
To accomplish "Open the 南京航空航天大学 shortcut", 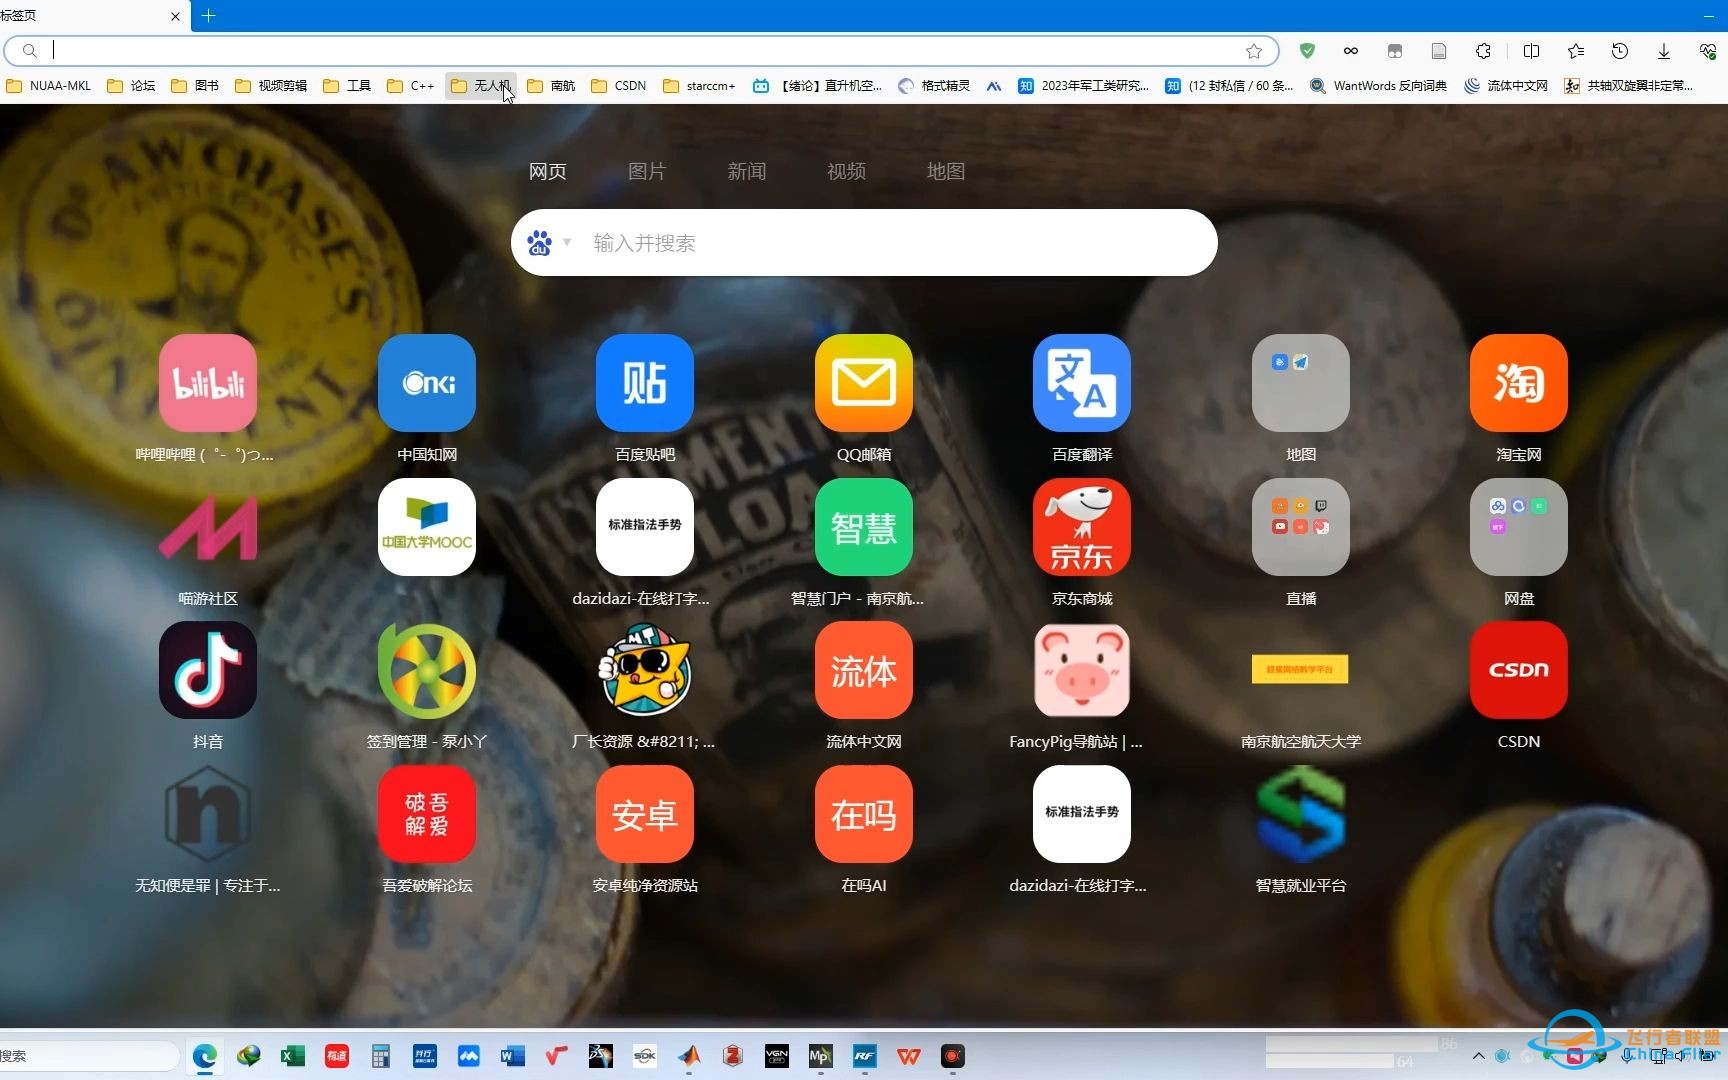I will (1301, 670).
